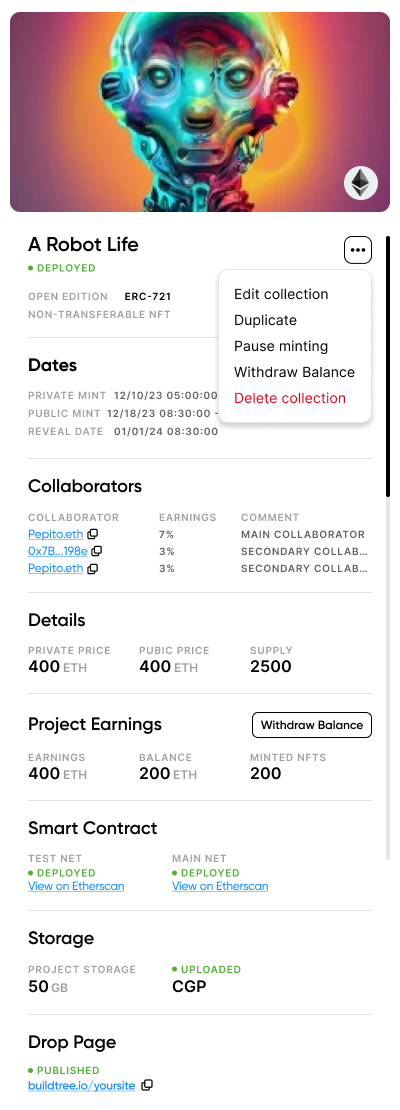
Task: Click the Withdraw Balance button in Project Earnings
Action: [x=312, y=725]
